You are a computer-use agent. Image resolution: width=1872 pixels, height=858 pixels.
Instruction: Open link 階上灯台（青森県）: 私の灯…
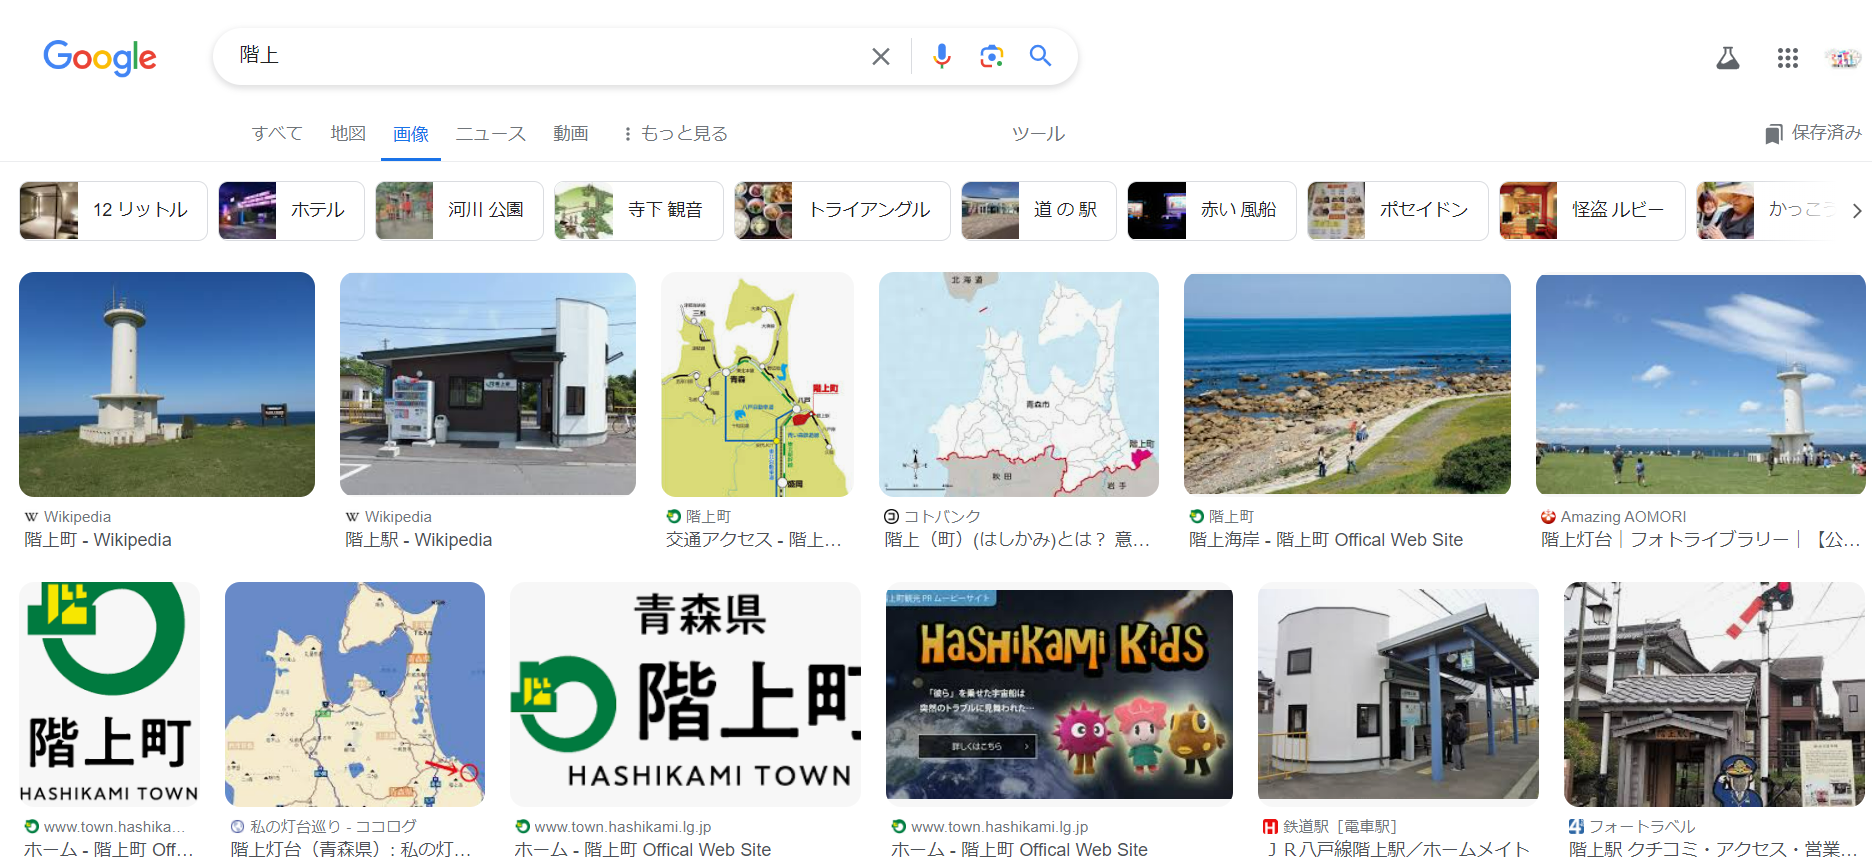point(351,849)
